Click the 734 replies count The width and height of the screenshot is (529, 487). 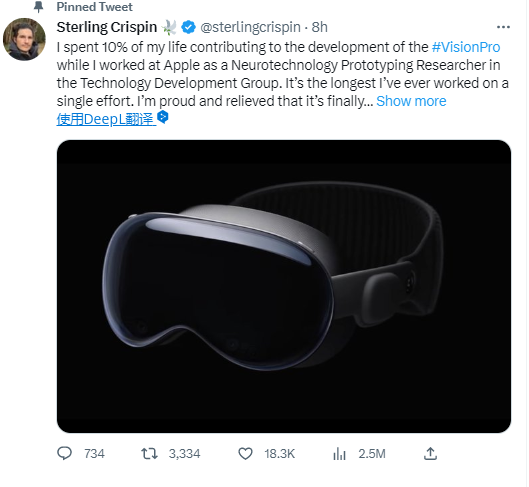(x=94, y=454)
